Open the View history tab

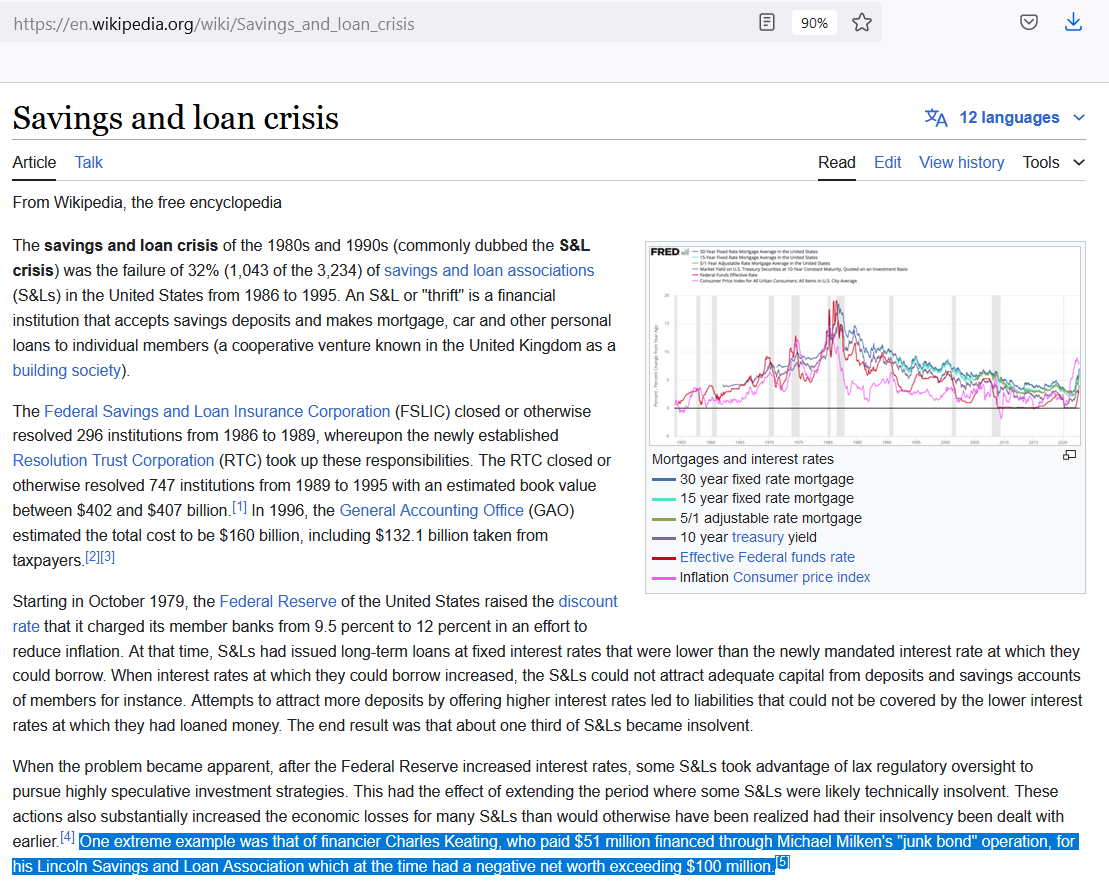(x=961, y=163)
